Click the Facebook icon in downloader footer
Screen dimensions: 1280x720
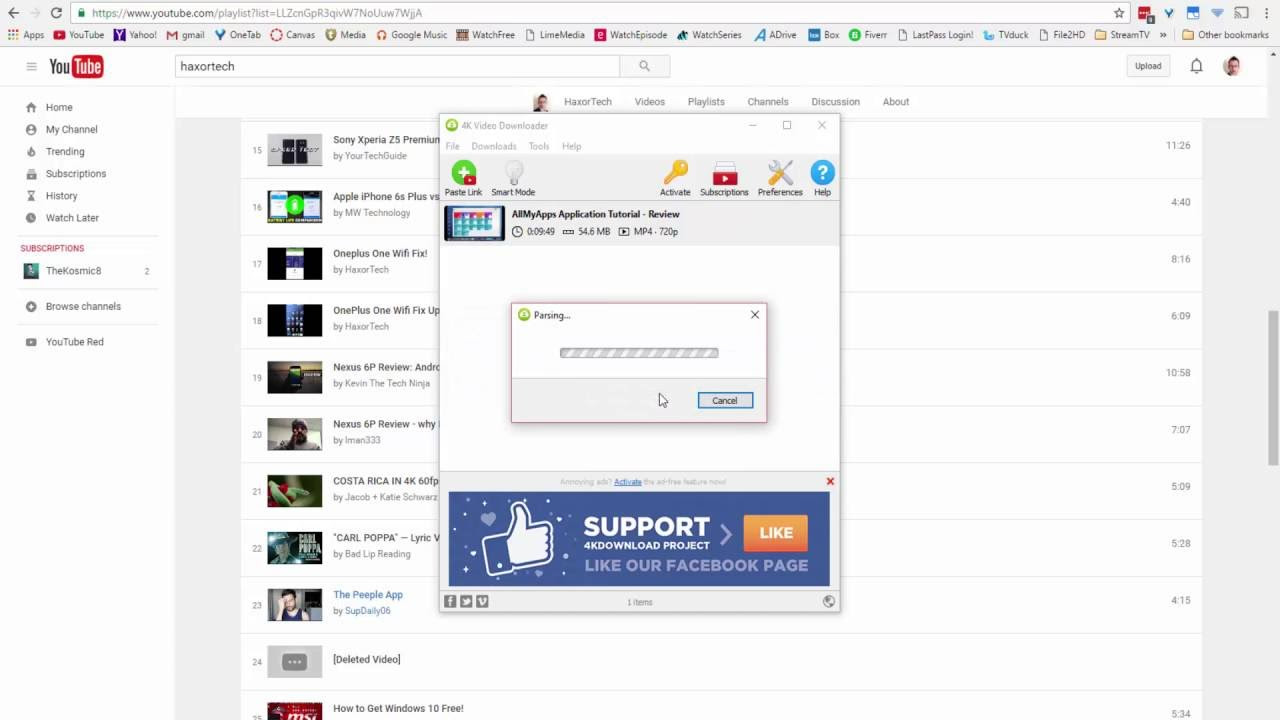450,601
